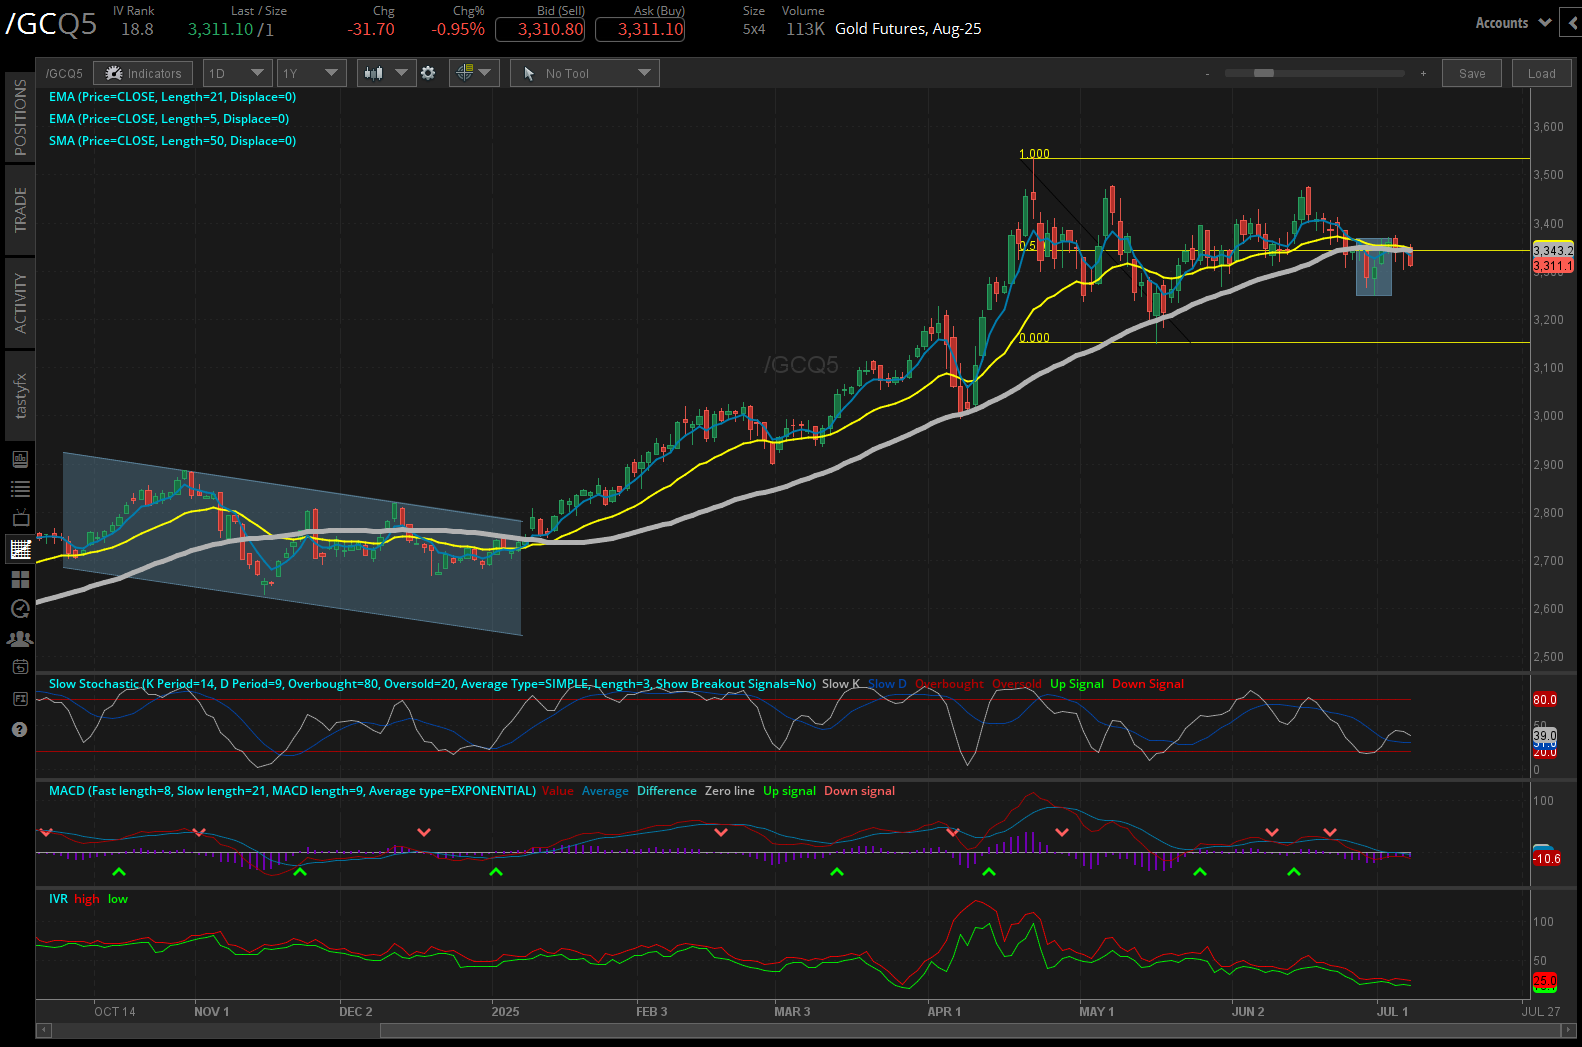1582x1047 pixels.
Task: Click the /GCQ5 chart tab label
Action: [x=64, y=73]
